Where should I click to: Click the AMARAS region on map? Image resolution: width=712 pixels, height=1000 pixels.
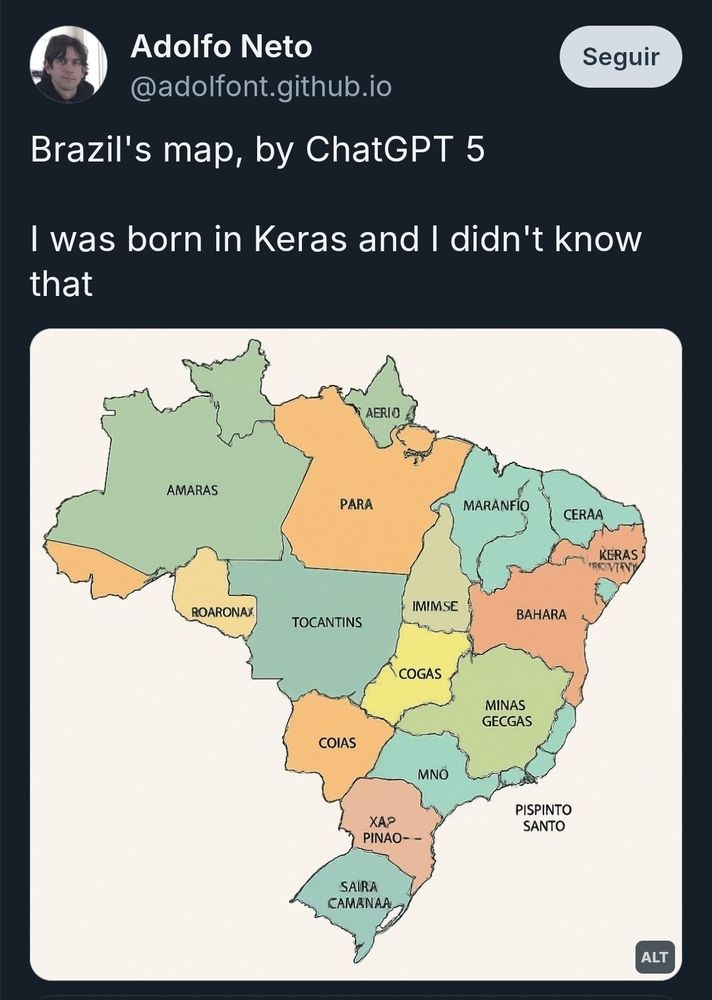192,490
